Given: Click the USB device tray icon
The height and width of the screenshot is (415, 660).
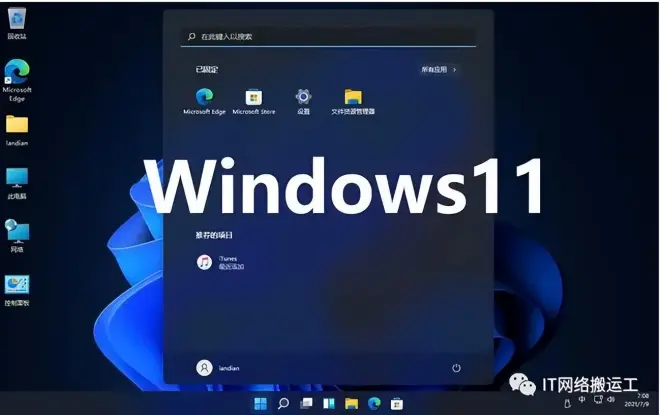Looking at the screenshot, I should point(567,403).
